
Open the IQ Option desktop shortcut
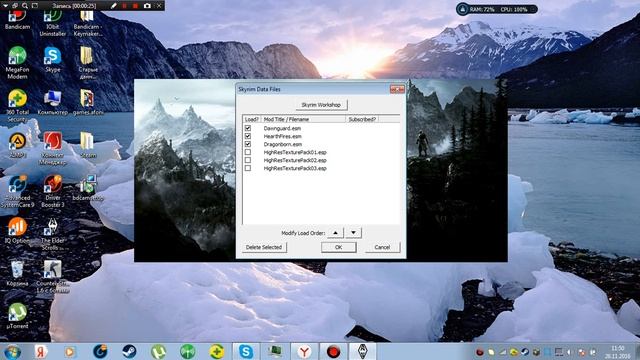pyautogui.click(x=17, y=231)
